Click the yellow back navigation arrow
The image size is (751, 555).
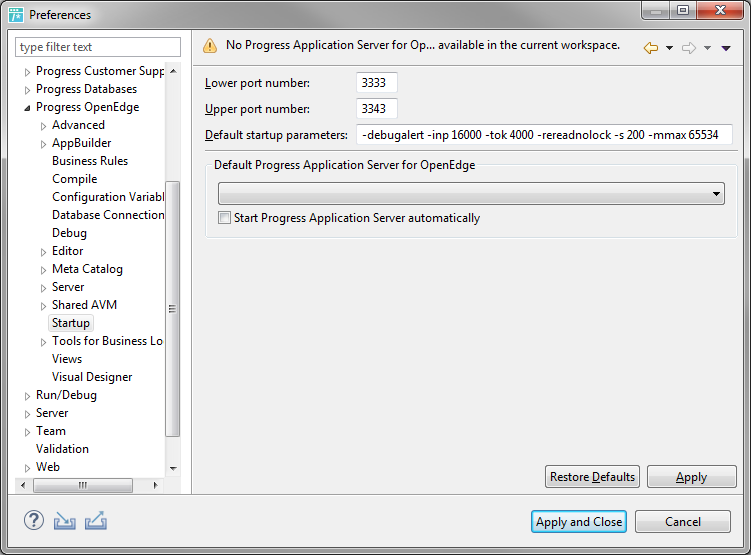(650, 47)
